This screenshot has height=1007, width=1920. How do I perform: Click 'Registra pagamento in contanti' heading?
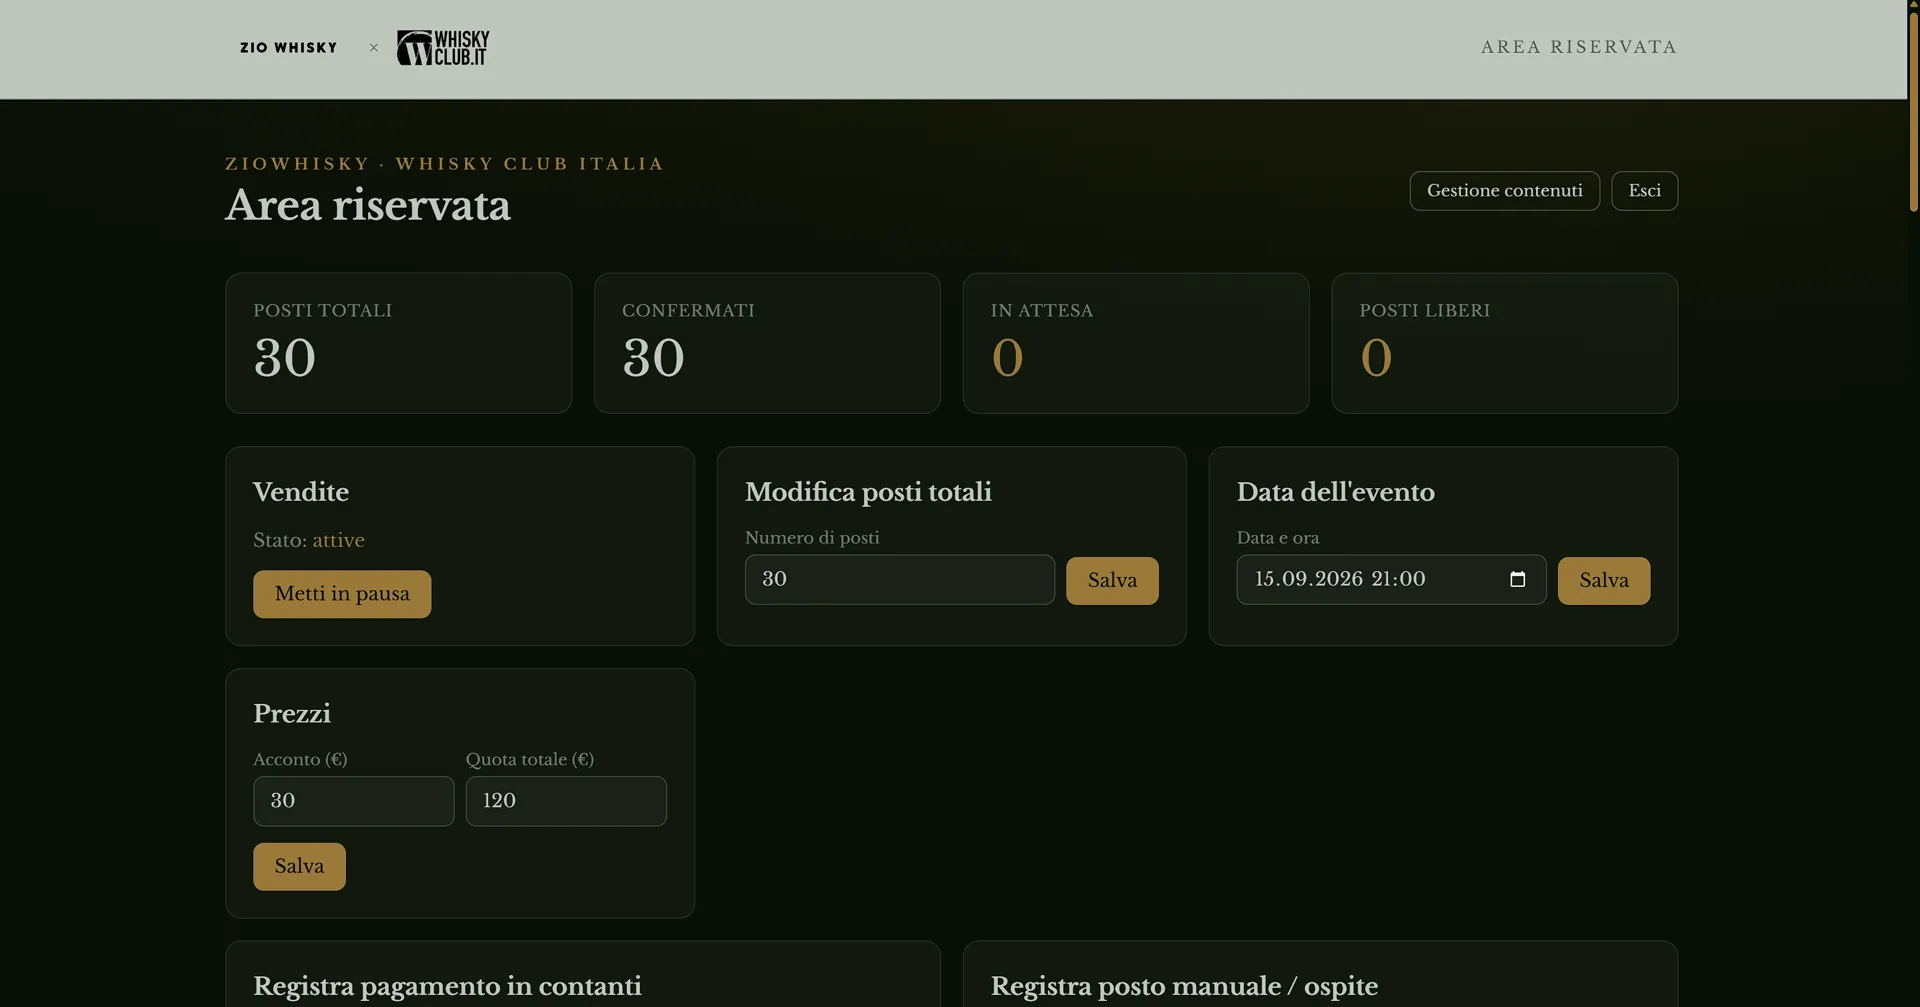point(447,986)
